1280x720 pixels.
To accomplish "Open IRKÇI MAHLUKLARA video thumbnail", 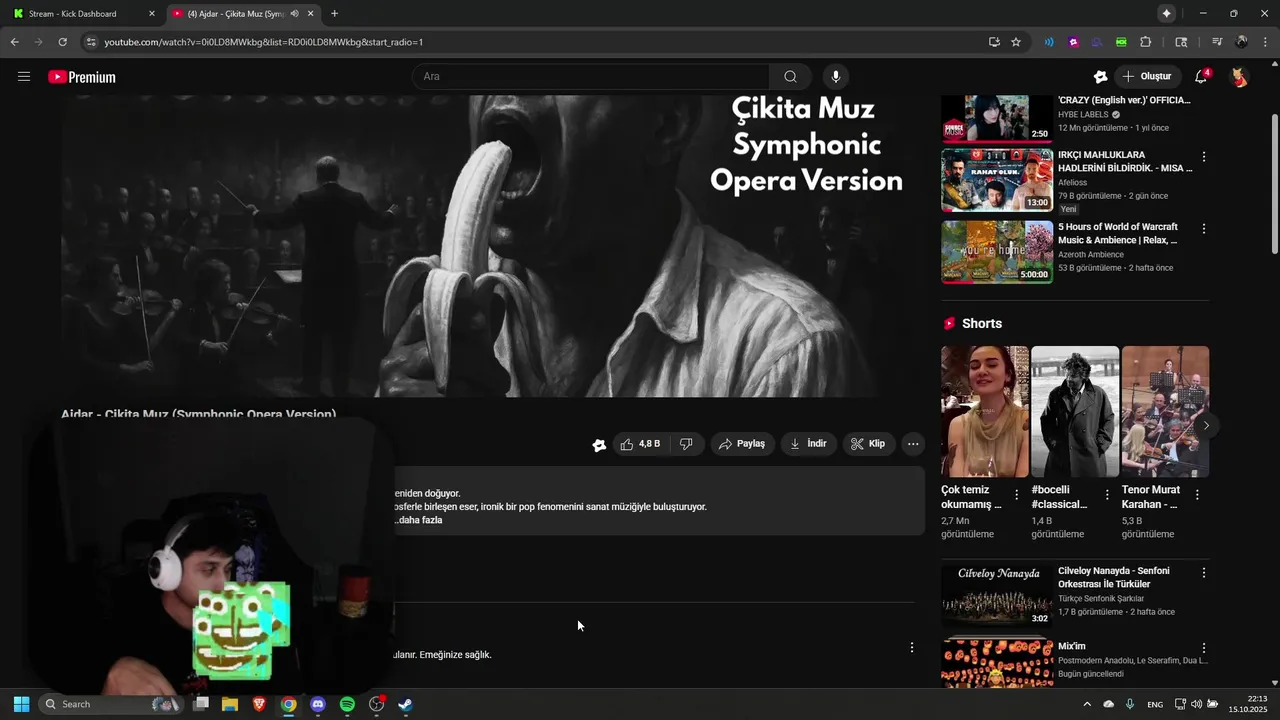I will [997, 180].
